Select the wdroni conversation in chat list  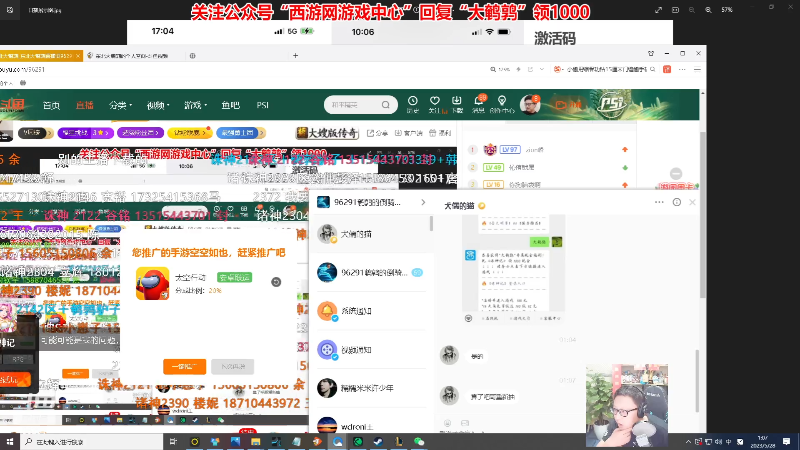point(371,426)
